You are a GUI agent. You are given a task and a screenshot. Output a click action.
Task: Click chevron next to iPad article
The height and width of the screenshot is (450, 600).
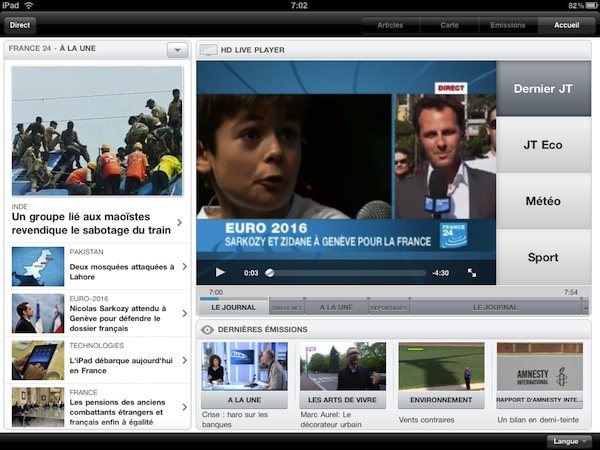pos(185,360)
